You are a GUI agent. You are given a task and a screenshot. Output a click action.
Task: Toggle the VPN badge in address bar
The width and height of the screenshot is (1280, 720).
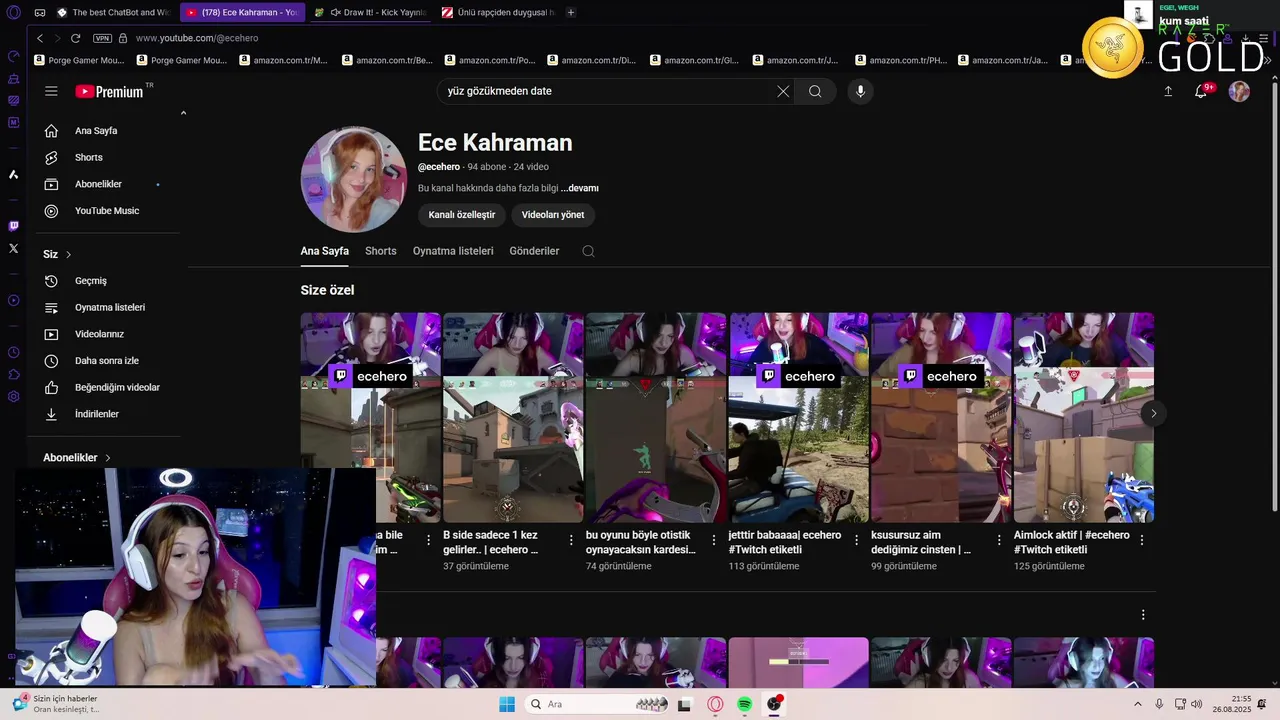click(102, 38)
